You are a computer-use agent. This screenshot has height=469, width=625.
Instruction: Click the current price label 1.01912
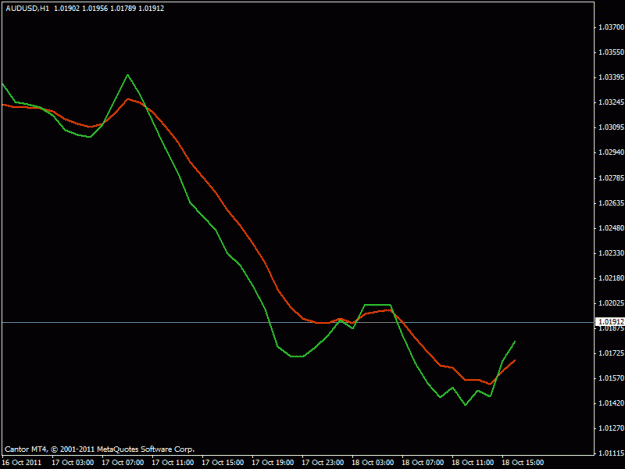tap(611, 322)
